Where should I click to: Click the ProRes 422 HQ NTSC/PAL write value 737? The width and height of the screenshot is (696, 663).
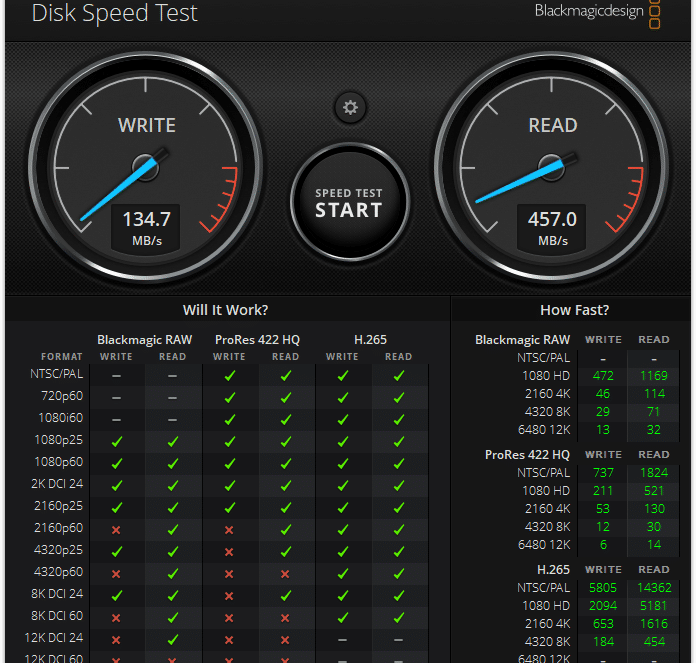pyautogui.click(x=603, y=473)
